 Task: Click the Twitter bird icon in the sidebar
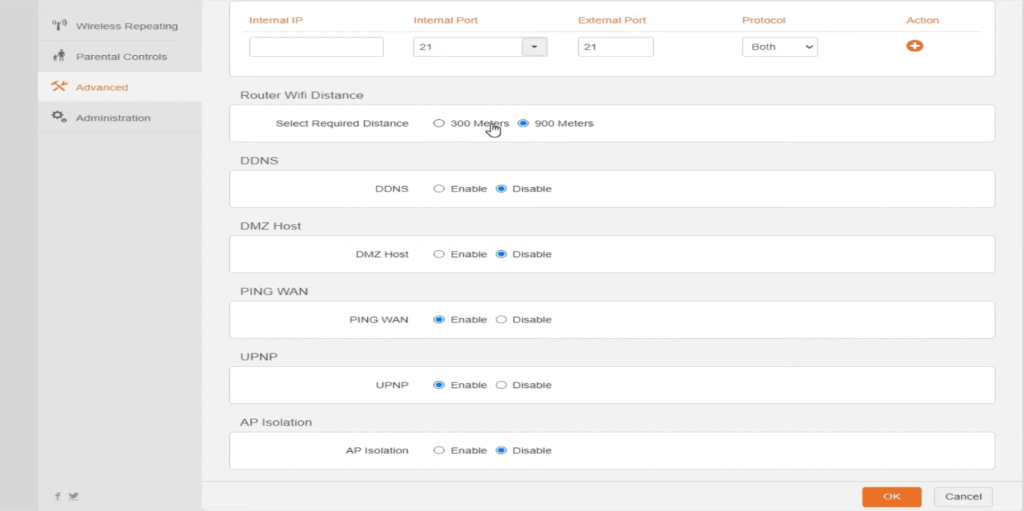click(x=73, y=496)
